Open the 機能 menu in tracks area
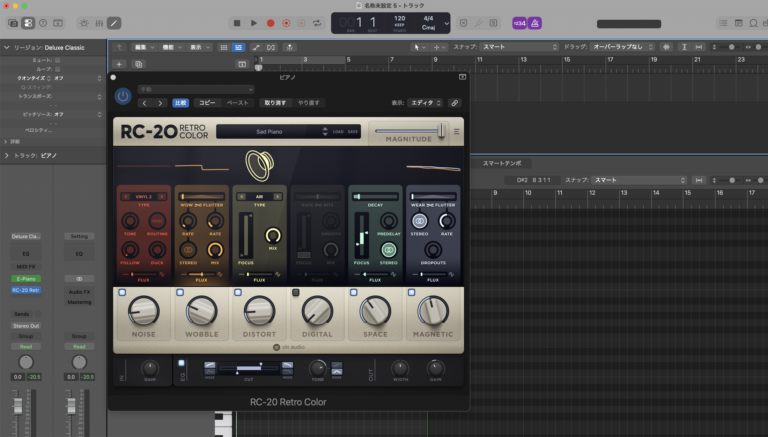The width and height of the screenshot is (768, 437). pyautogui.click(x=172, y=48)
